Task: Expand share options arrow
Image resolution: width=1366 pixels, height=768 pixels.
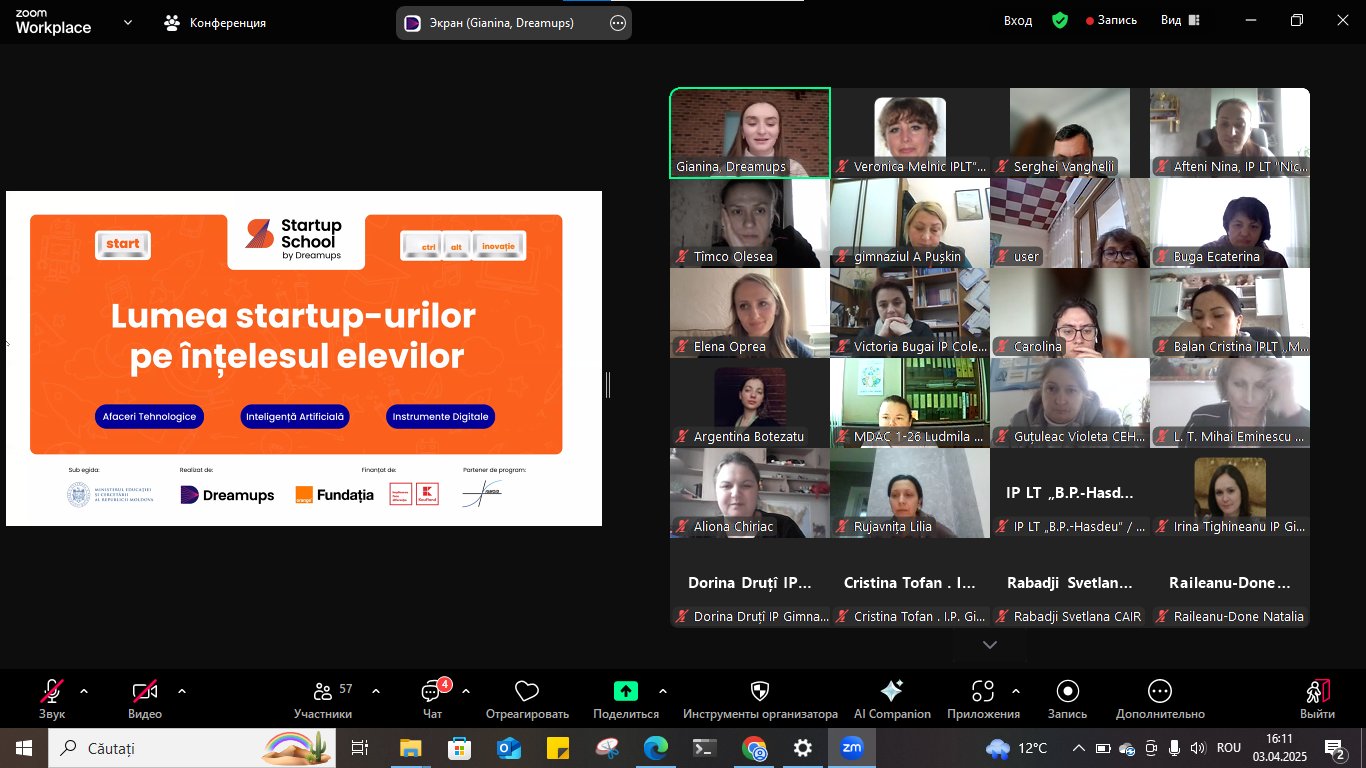Action: coord(663,691)
